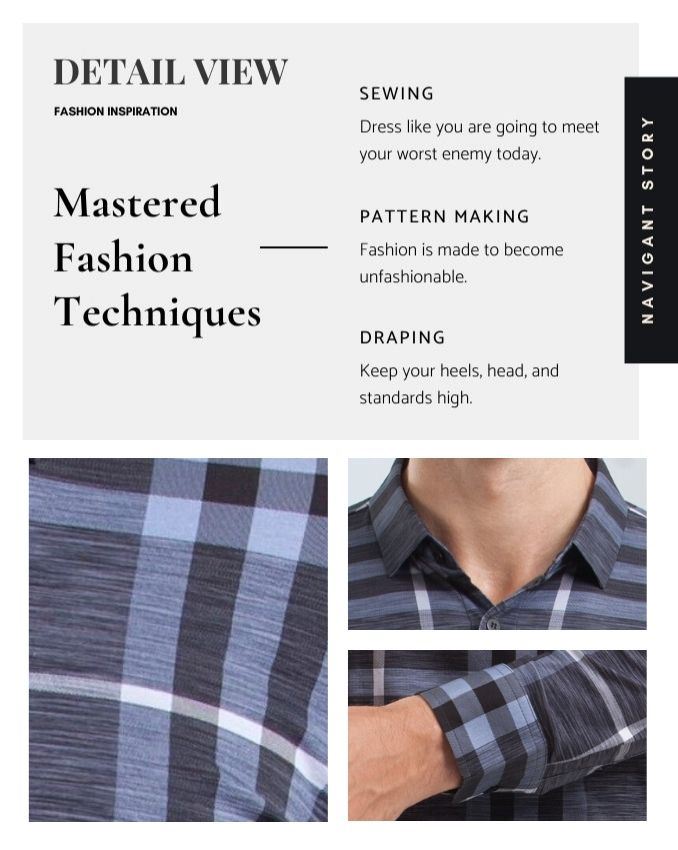Select the DRAPING section heading
The height and width of the screenshot is (850, 678).
402,337
